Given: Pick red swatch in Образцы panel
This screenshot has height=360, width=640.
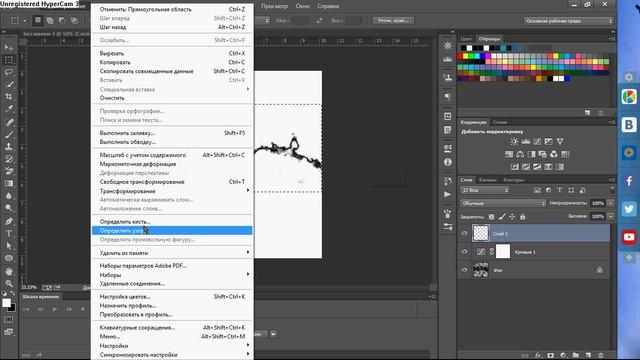Looking at the screenshot, I should 460,56.
